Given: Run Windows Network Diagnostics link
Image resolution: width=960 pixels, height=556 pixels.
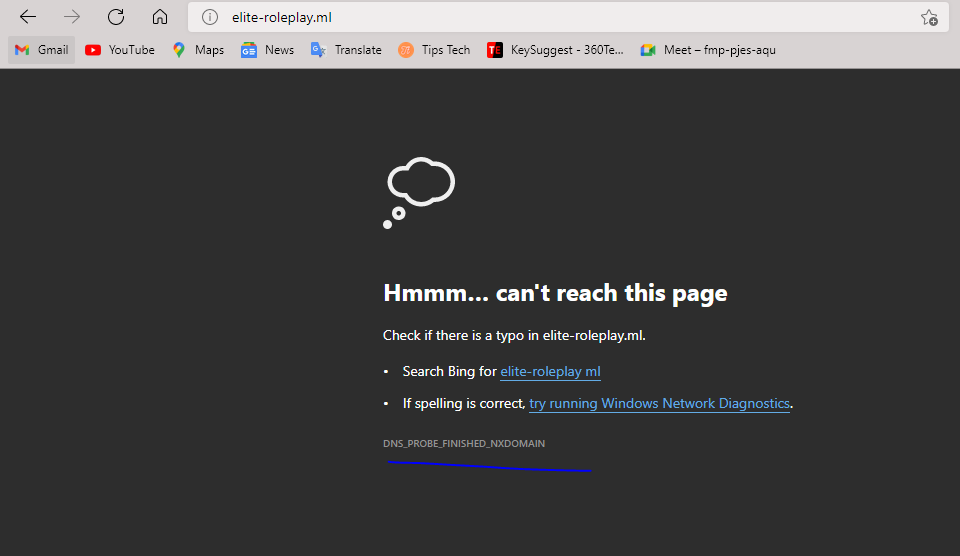Looking at the screenshot, I should pos(659,404).
